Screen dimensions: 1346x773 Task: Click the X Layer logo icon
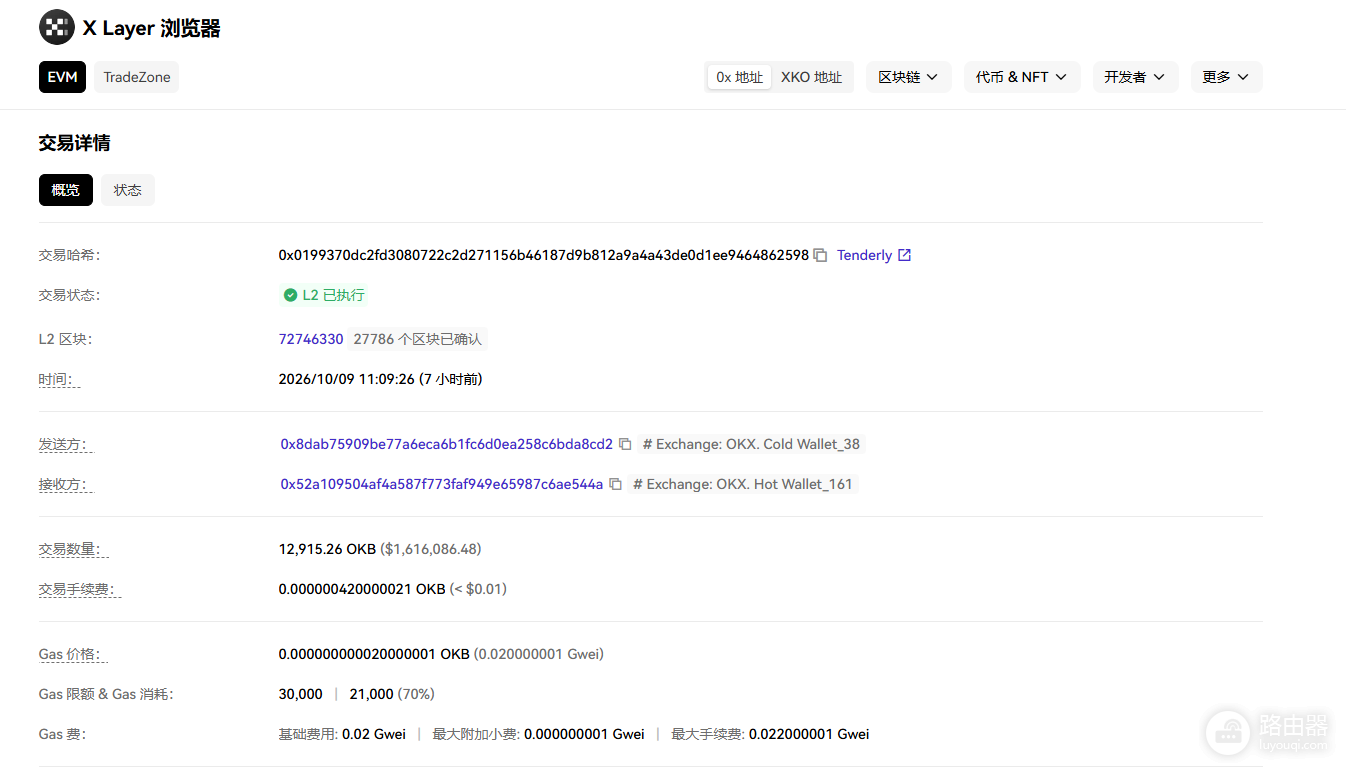(x=56, y=28)
